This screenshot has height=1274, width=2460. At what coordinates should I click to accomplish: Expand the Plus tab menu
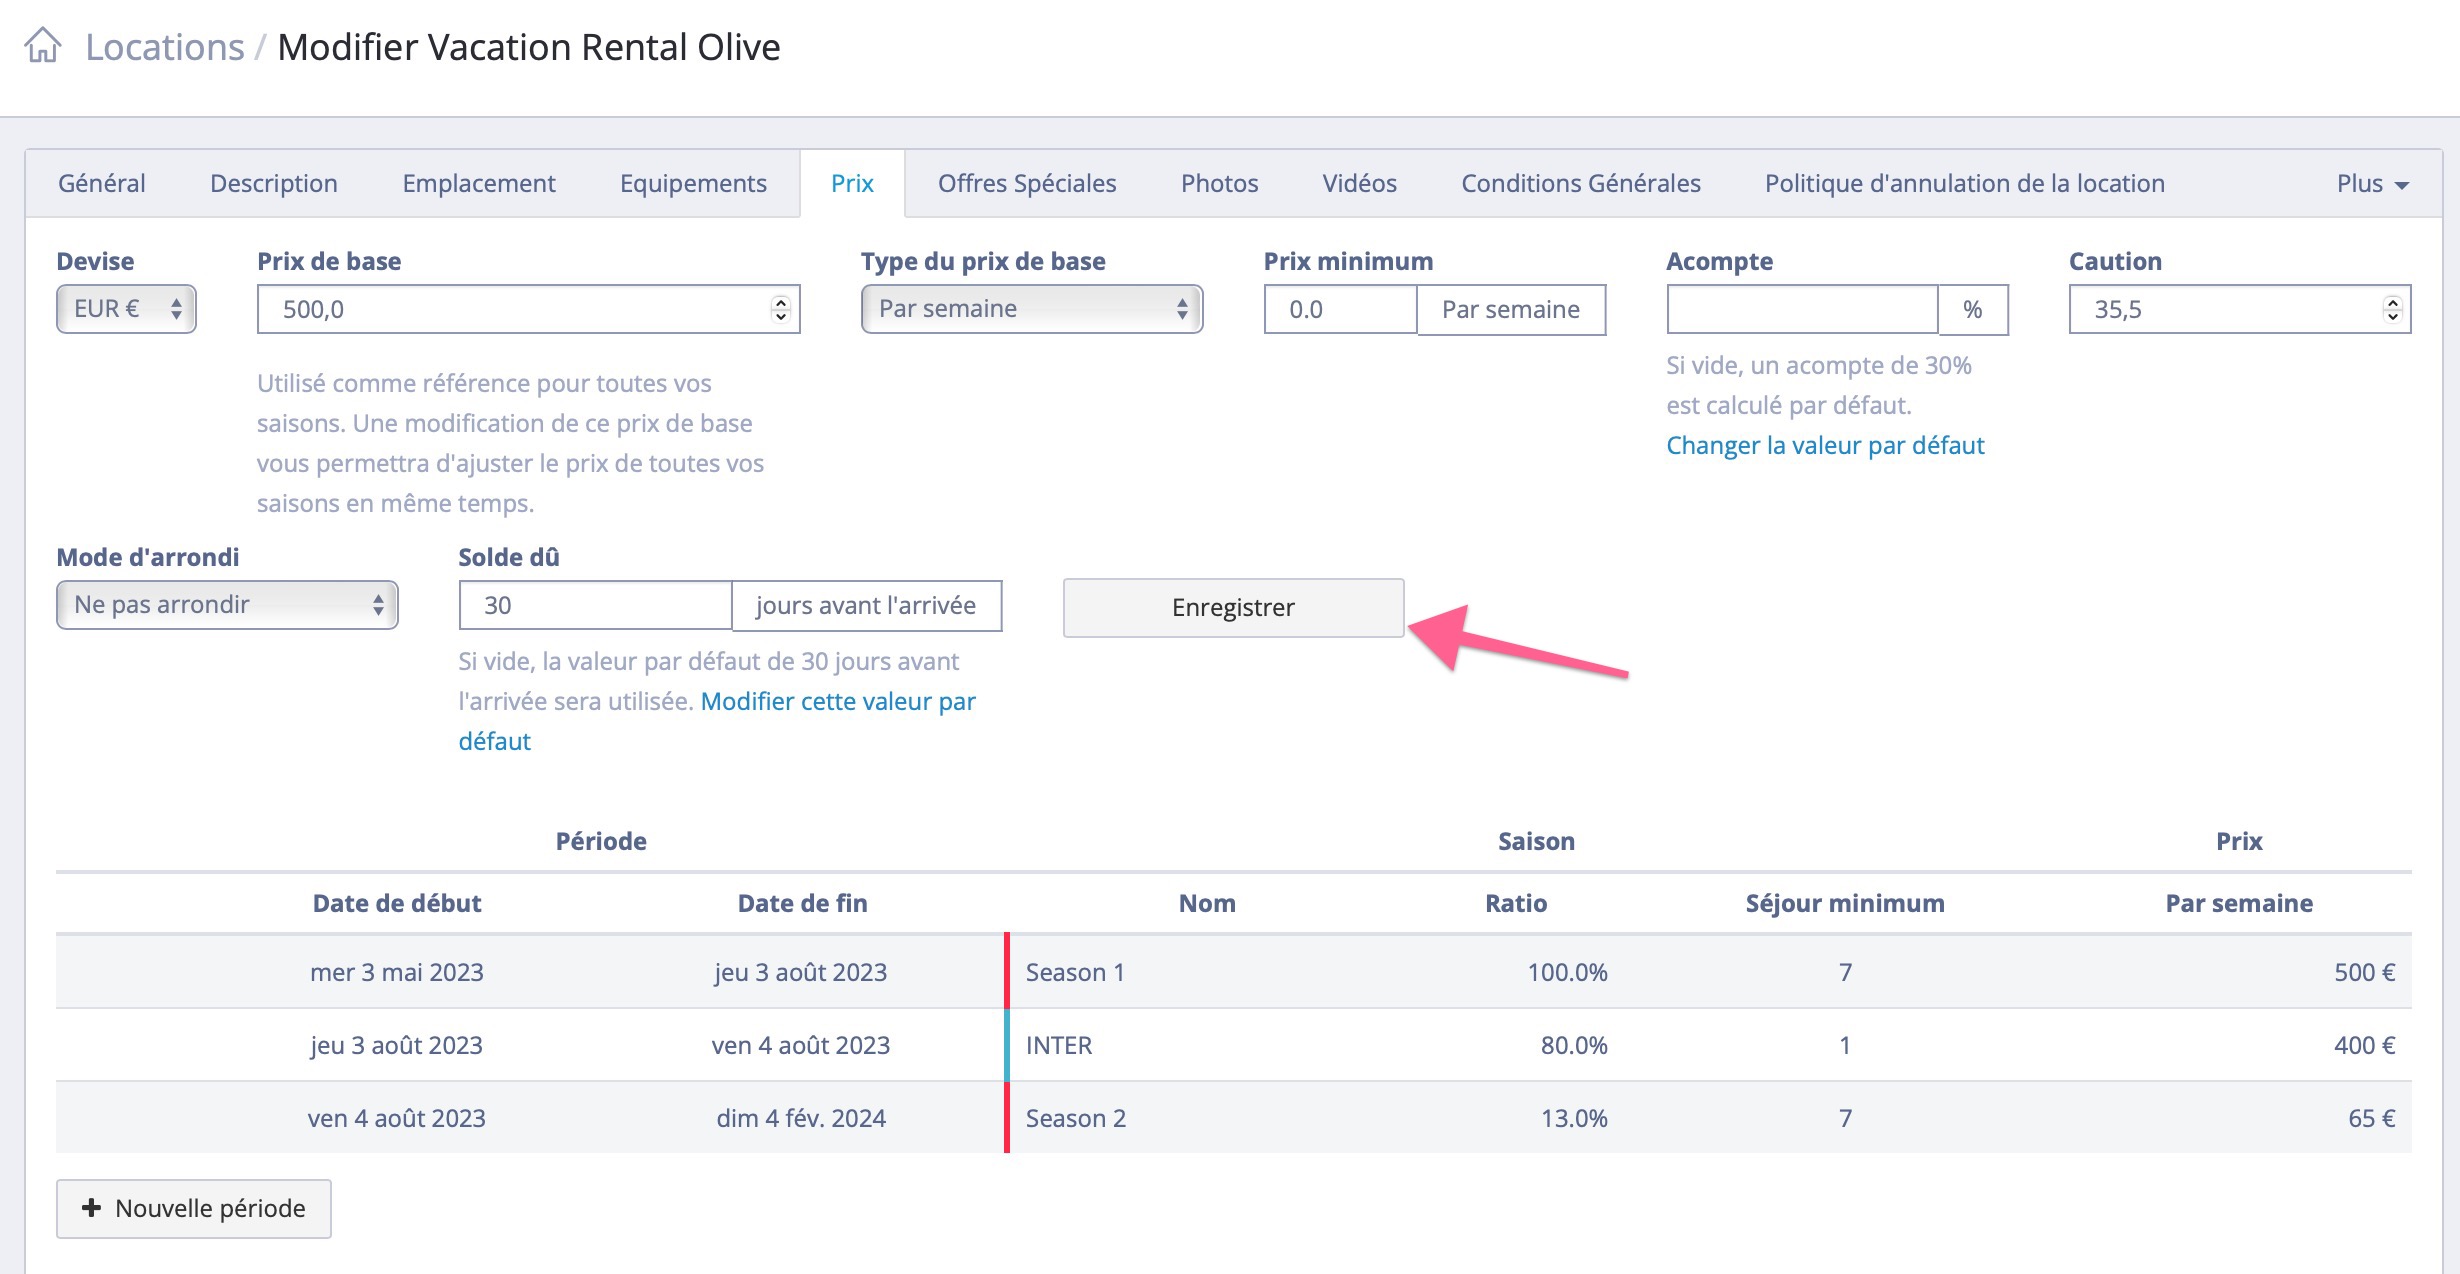tap(2372, 184)
